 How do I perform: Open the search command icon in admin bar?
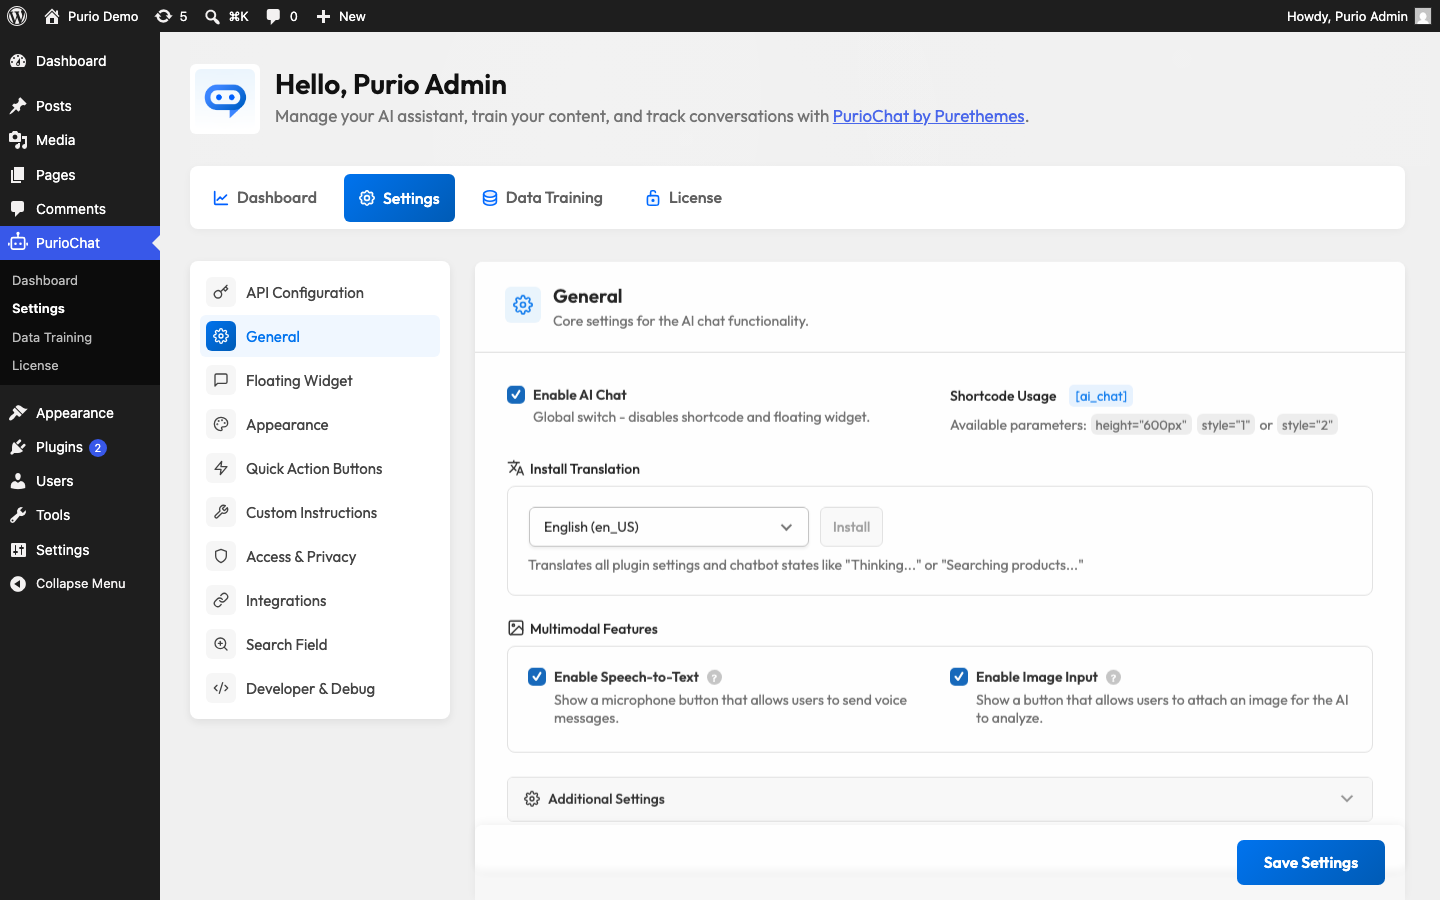[212, 16]
